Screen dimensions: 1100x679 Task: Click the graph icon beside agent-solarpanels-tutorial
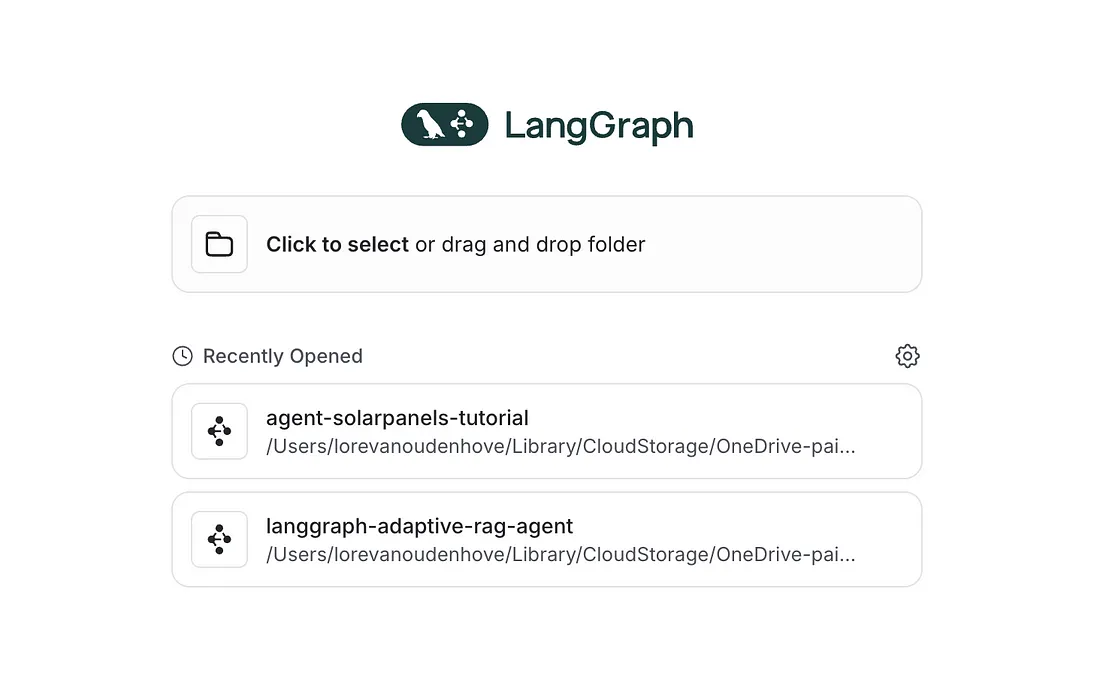click(x=219, y=431)
